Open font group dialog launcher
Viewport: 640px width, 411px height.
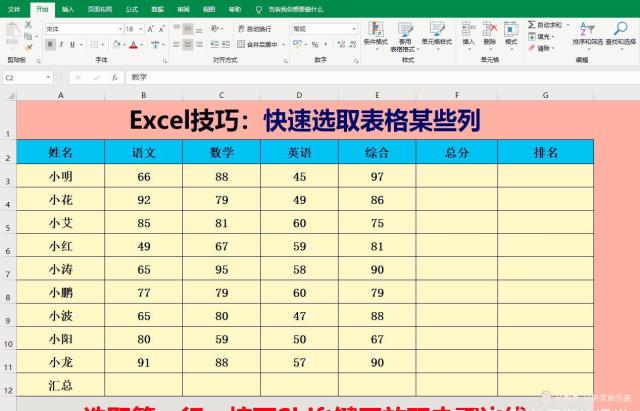(165, 61)
